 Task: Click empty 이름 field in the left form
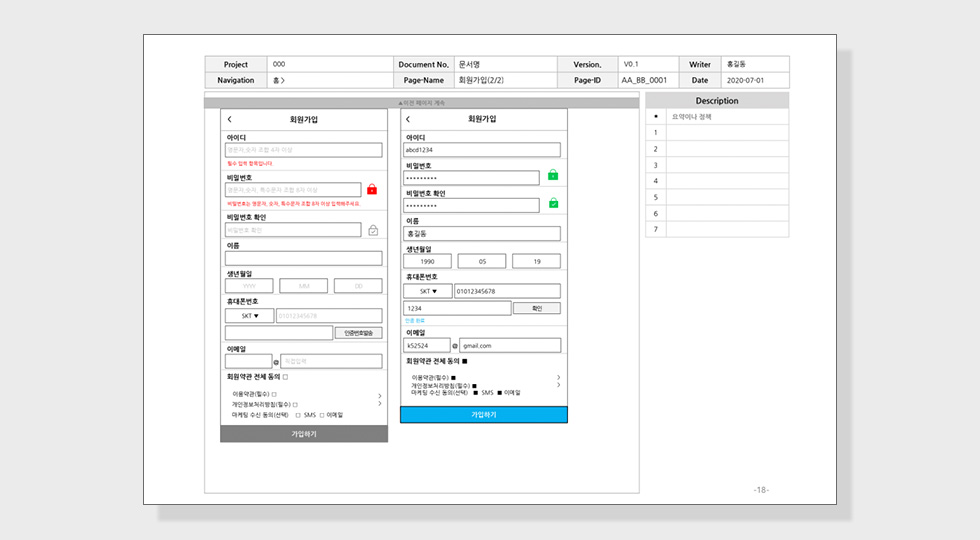304,259
